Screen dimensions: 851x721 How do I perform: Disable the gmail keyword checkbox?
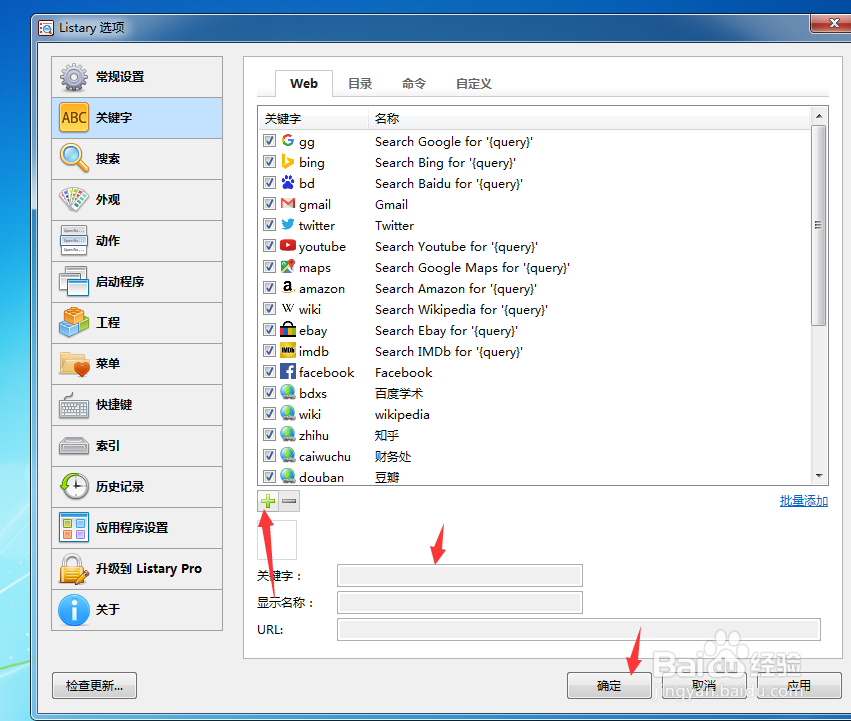coord(269,204)
